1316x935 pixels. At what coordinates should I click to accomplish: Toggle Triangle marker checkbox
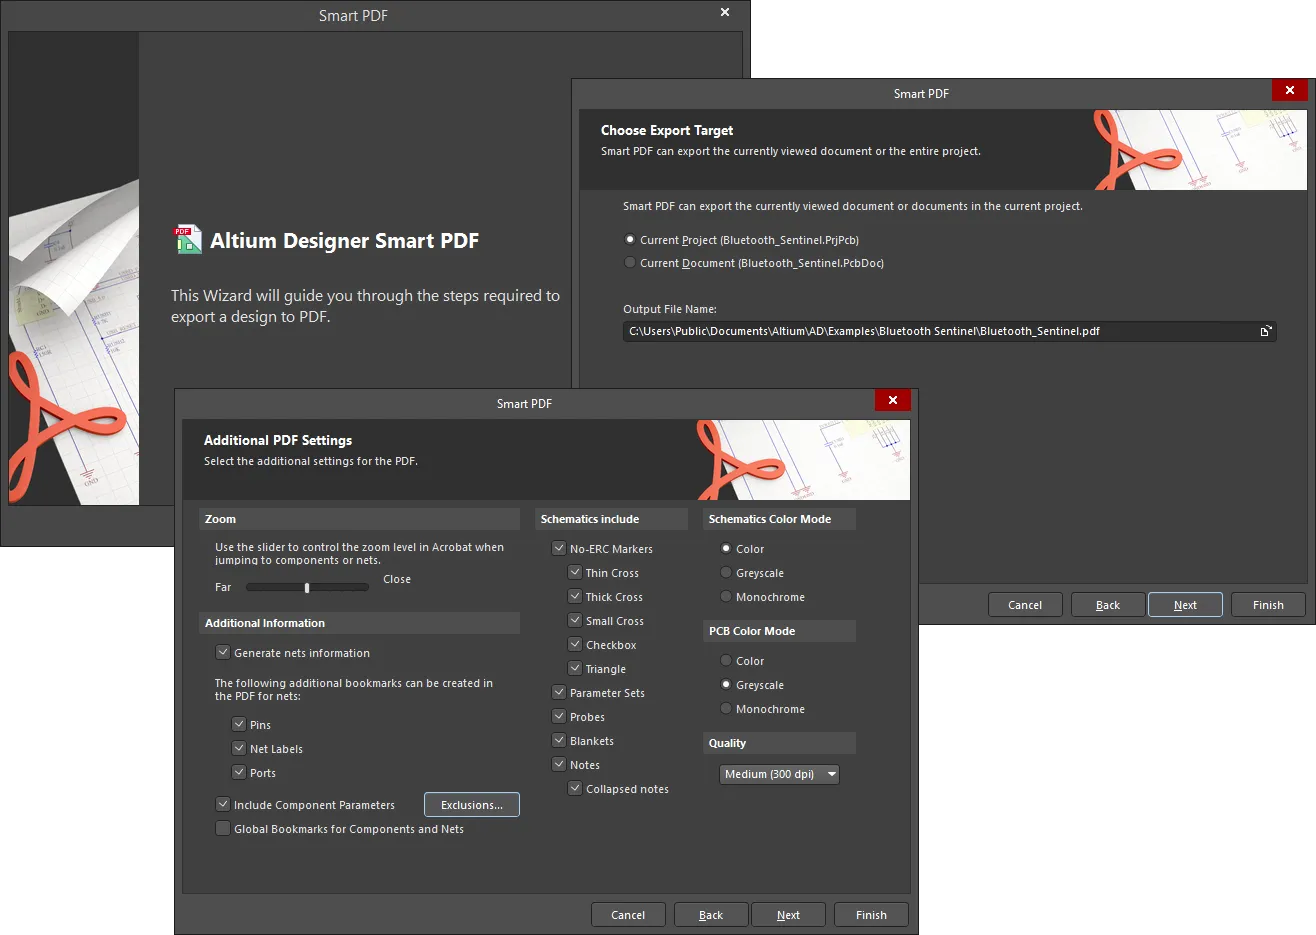(575, 668)
